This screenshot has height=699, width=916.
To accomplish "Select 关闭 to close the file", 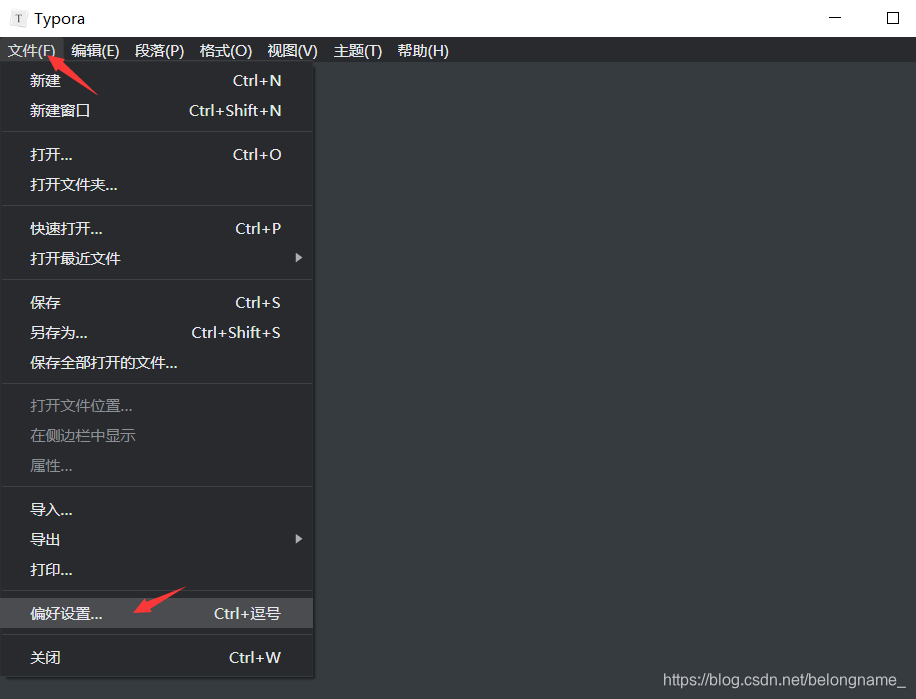I will click(157, 658).
